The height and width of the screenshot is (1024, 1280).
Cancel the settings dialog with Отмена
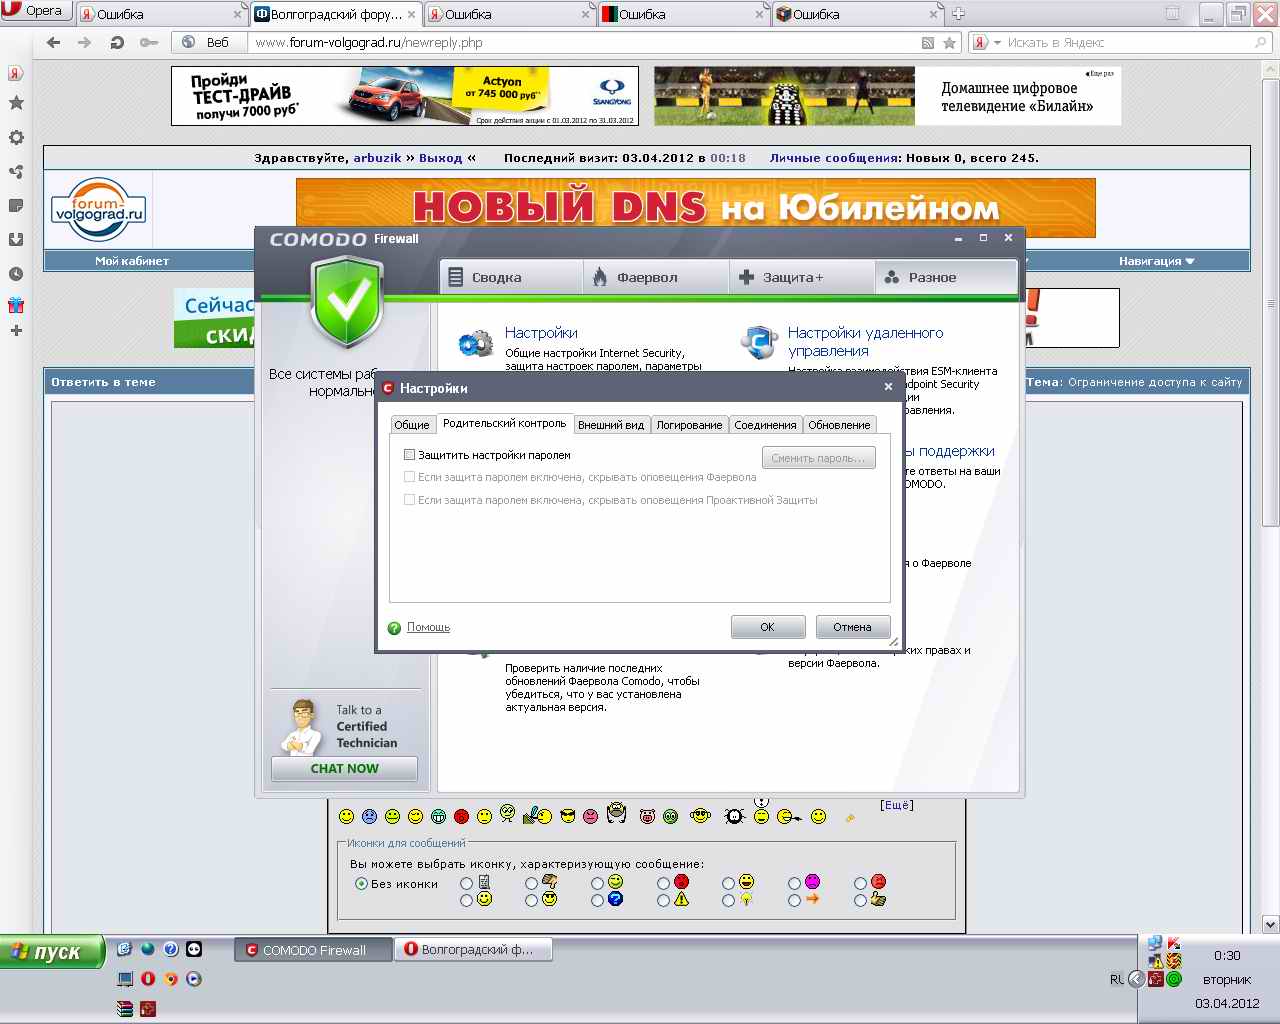[853, 627]
